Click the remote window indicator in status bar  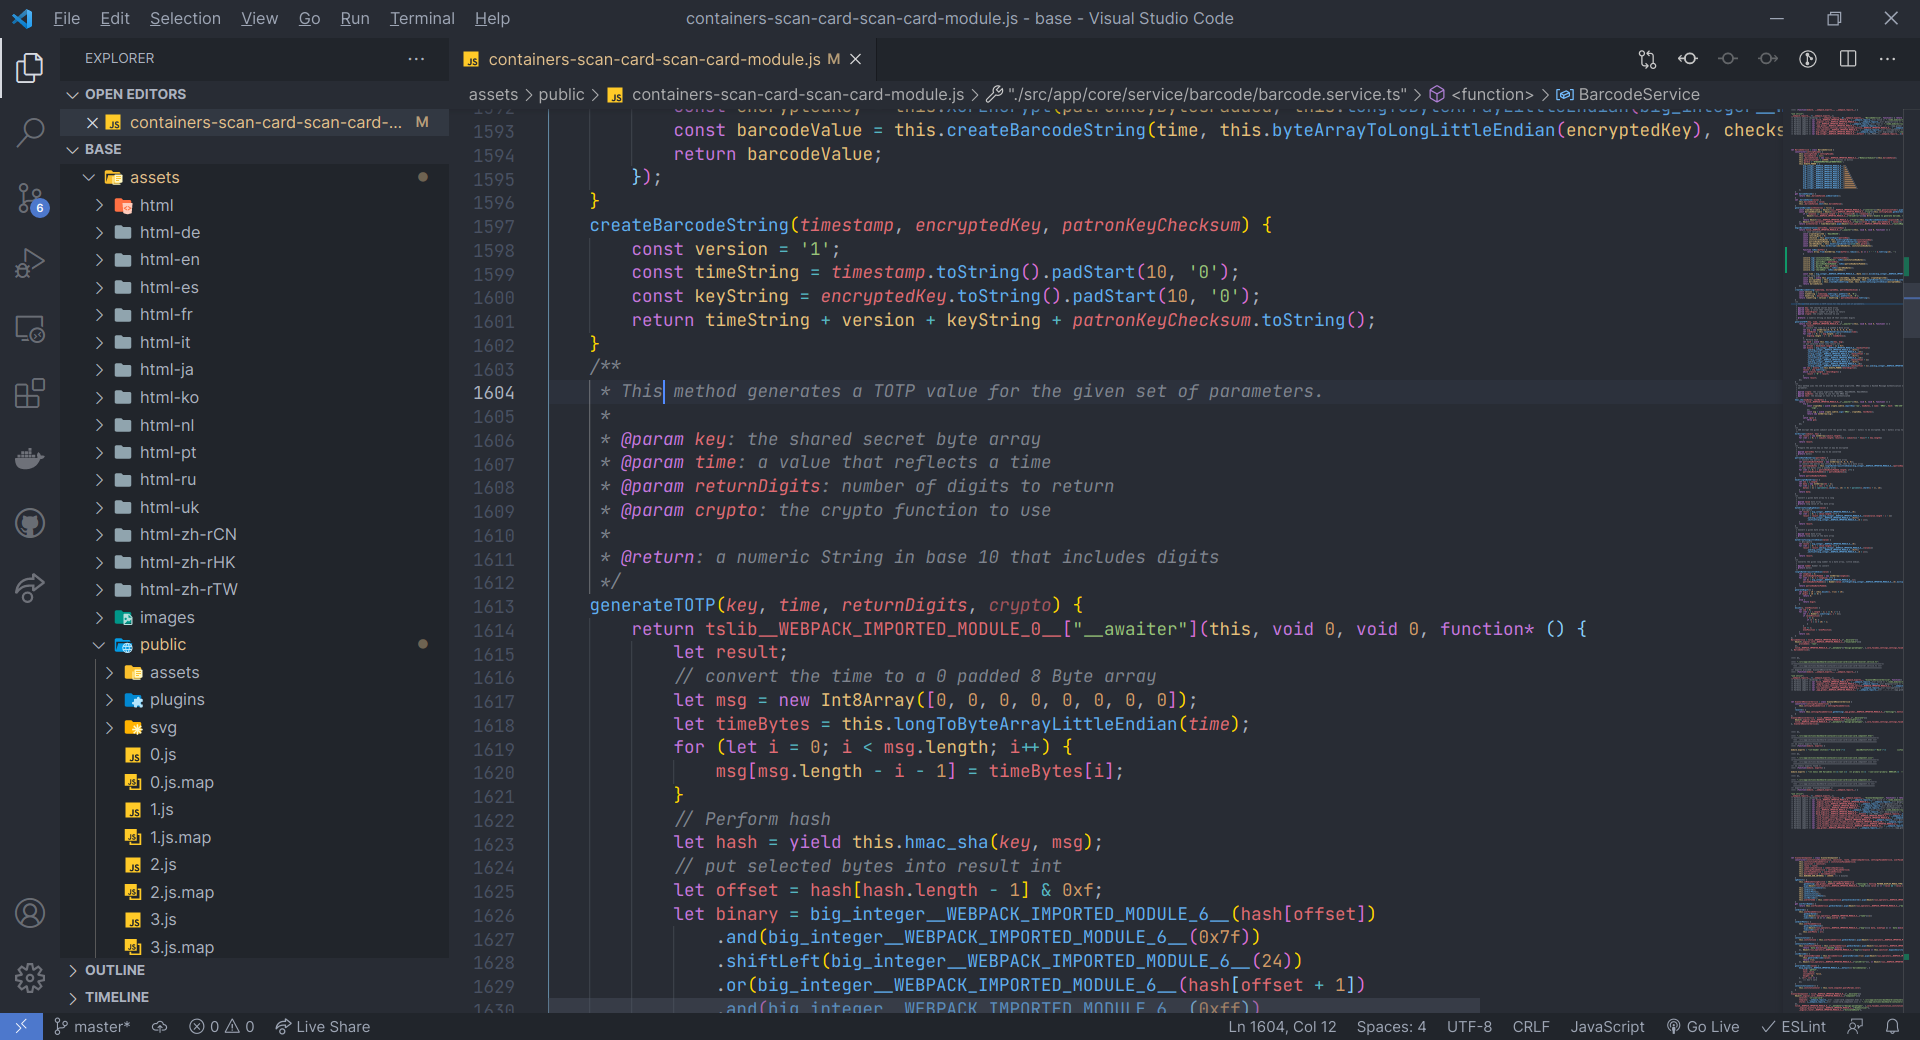pos(21,1027)
